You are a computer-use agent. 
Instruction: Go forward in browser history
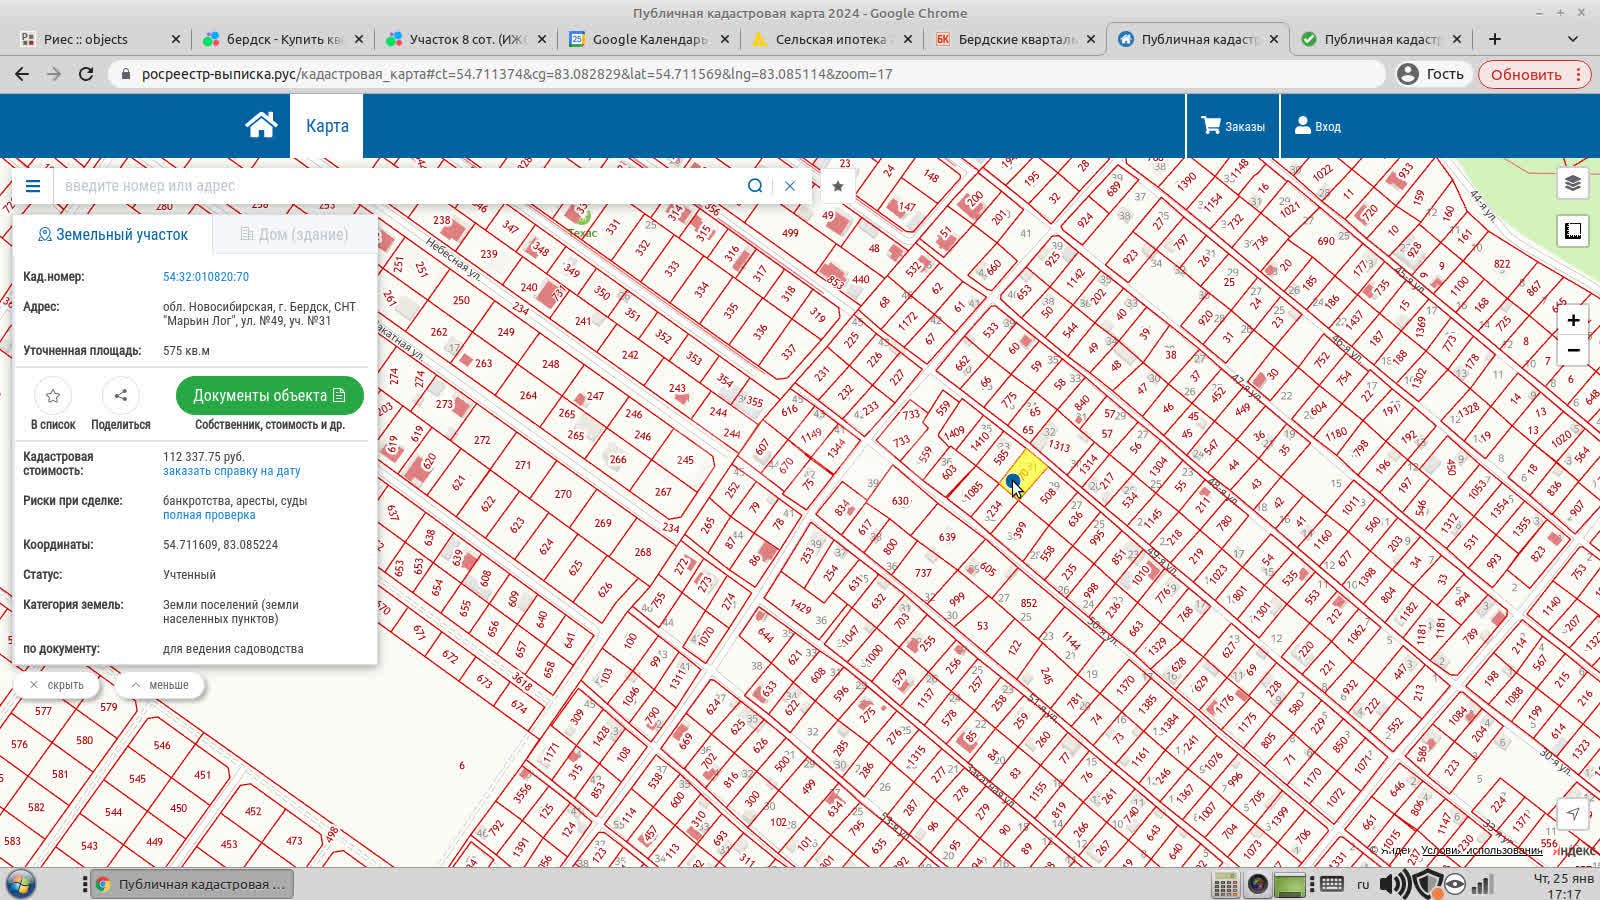[54, 74]
